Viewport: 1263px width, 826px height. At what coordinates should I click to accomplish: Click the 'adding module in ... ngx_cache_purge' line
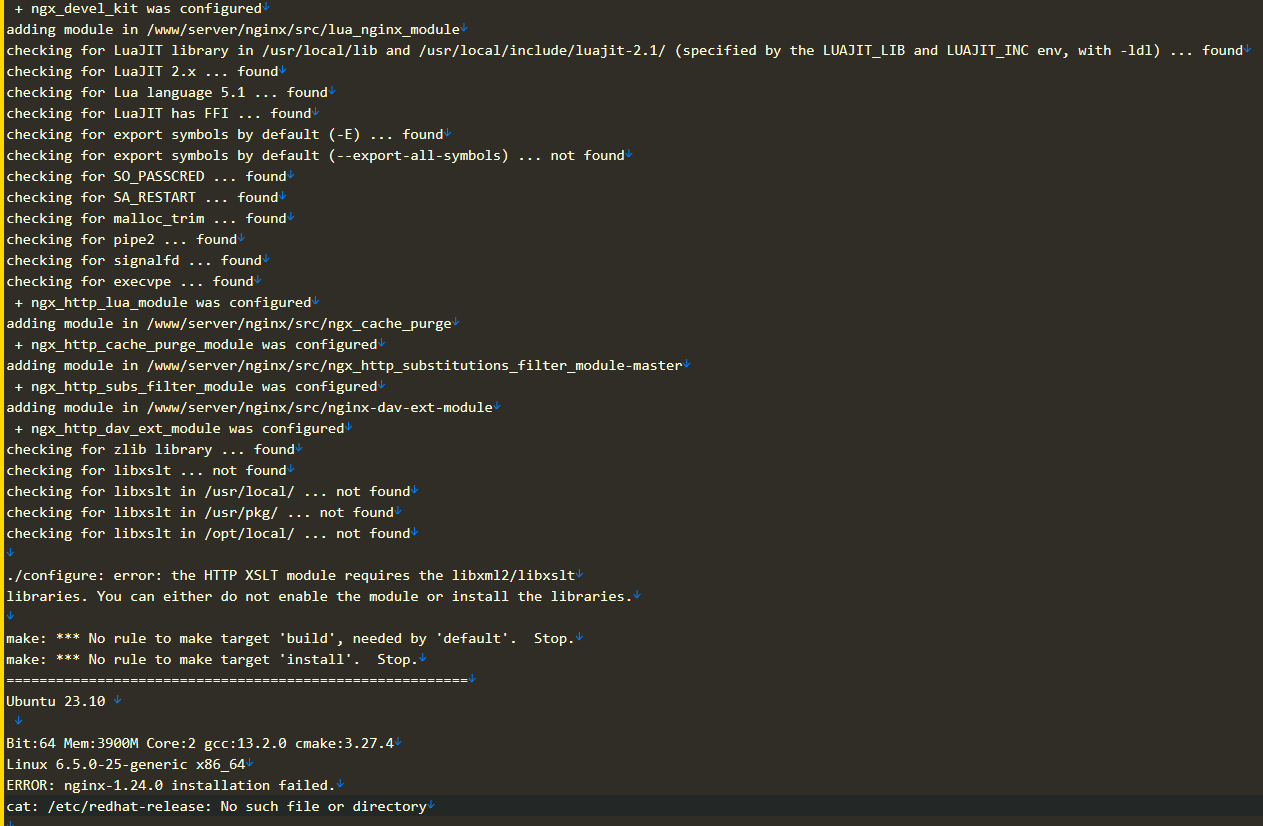(229, 323)
